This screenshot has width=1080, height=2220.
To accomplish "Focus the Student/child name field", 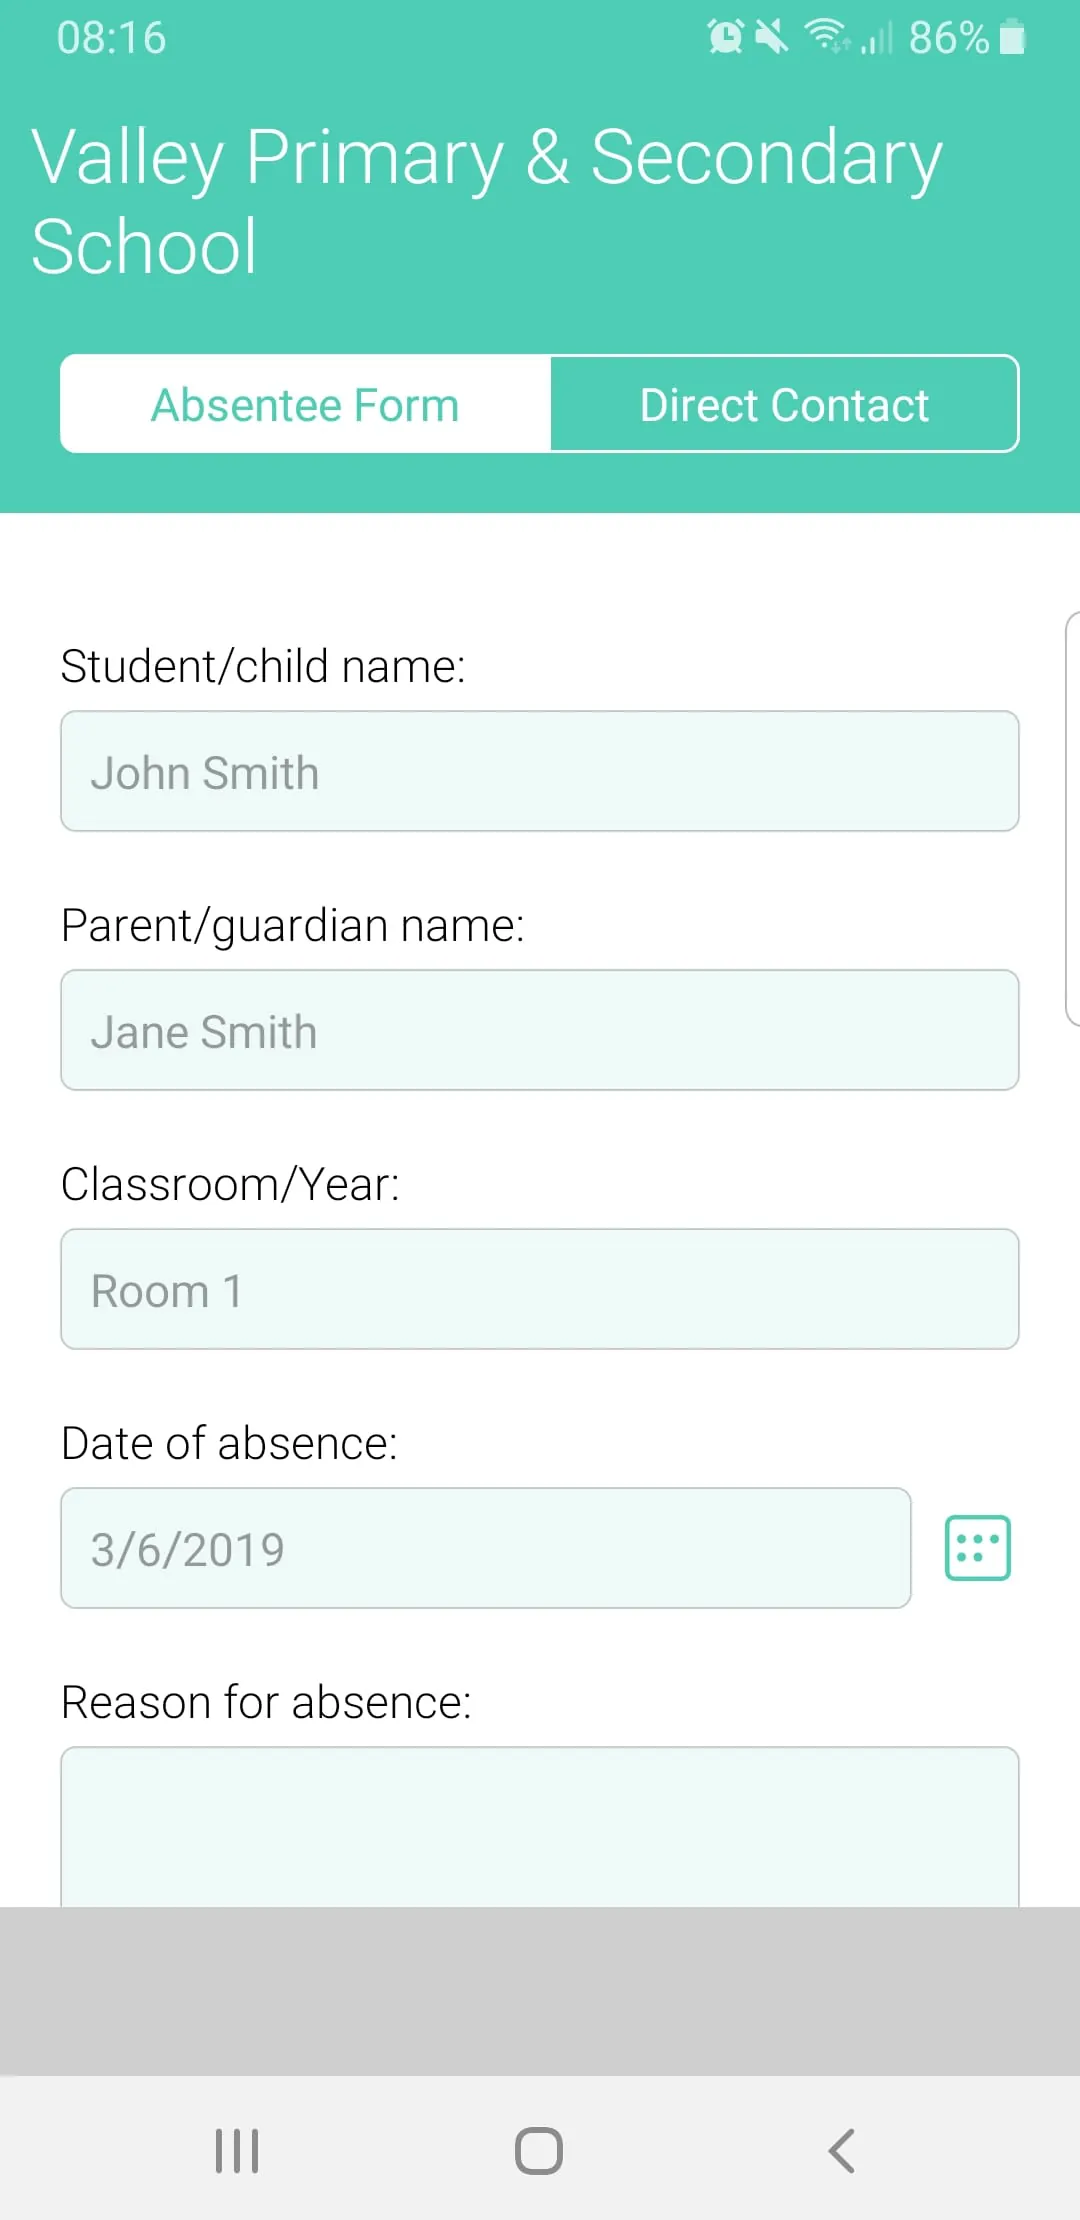I will pyautogui.click(x=540, y=772).
